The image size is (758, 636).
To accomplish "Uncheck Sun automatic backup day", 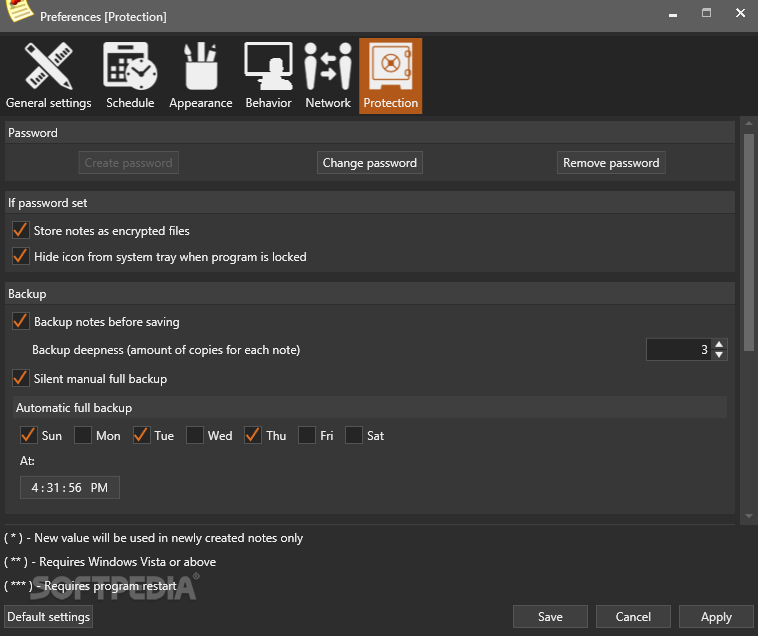I will coord(29,435).
